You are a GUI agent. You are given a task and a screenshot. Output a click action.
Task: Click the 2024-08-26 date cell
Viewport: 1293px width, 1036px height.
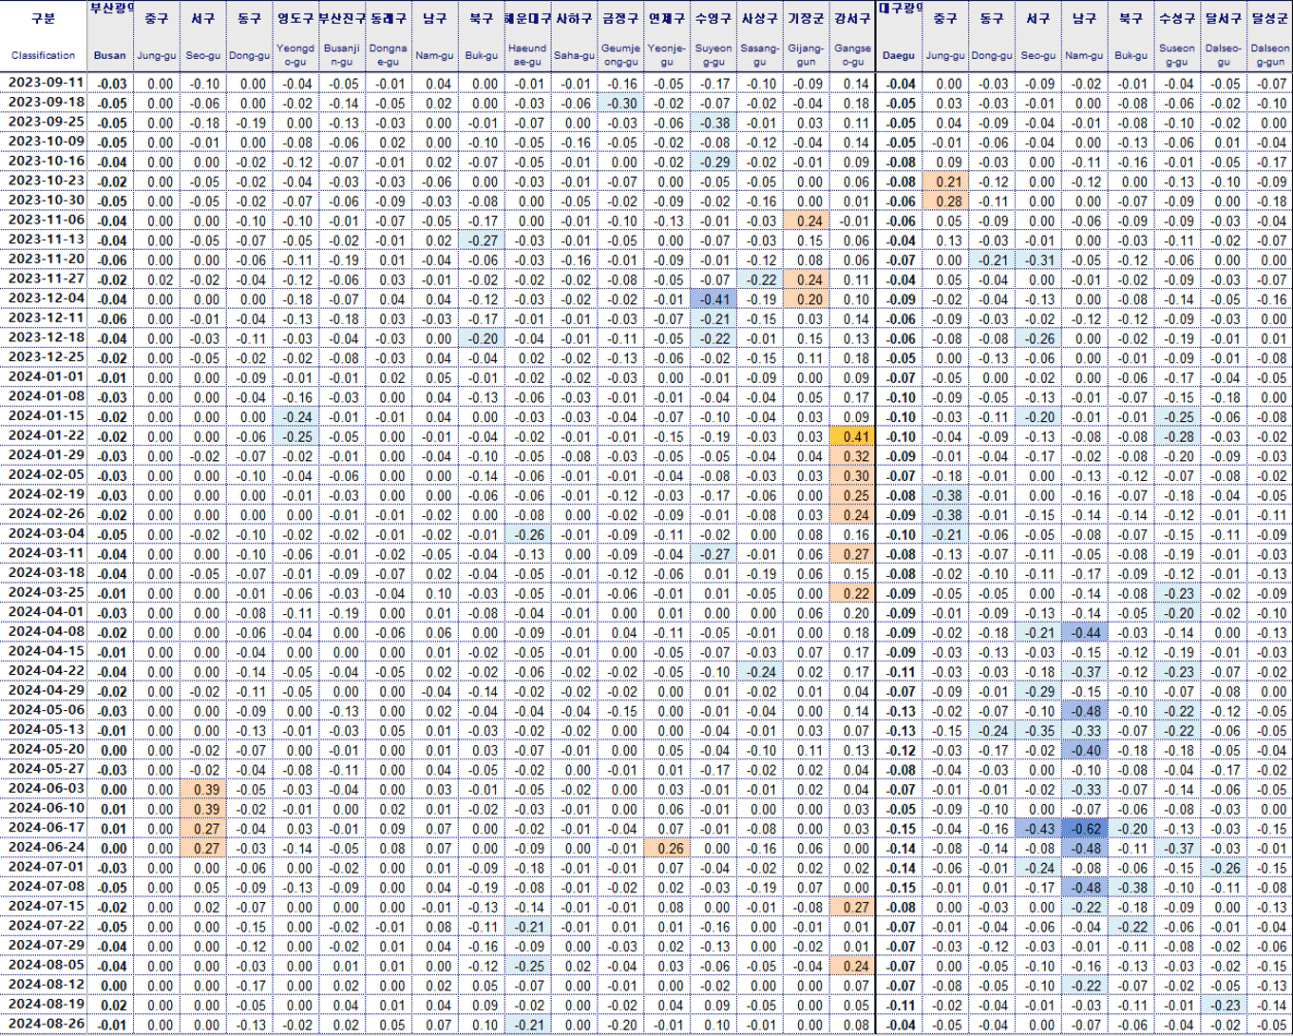[44, 1025]
